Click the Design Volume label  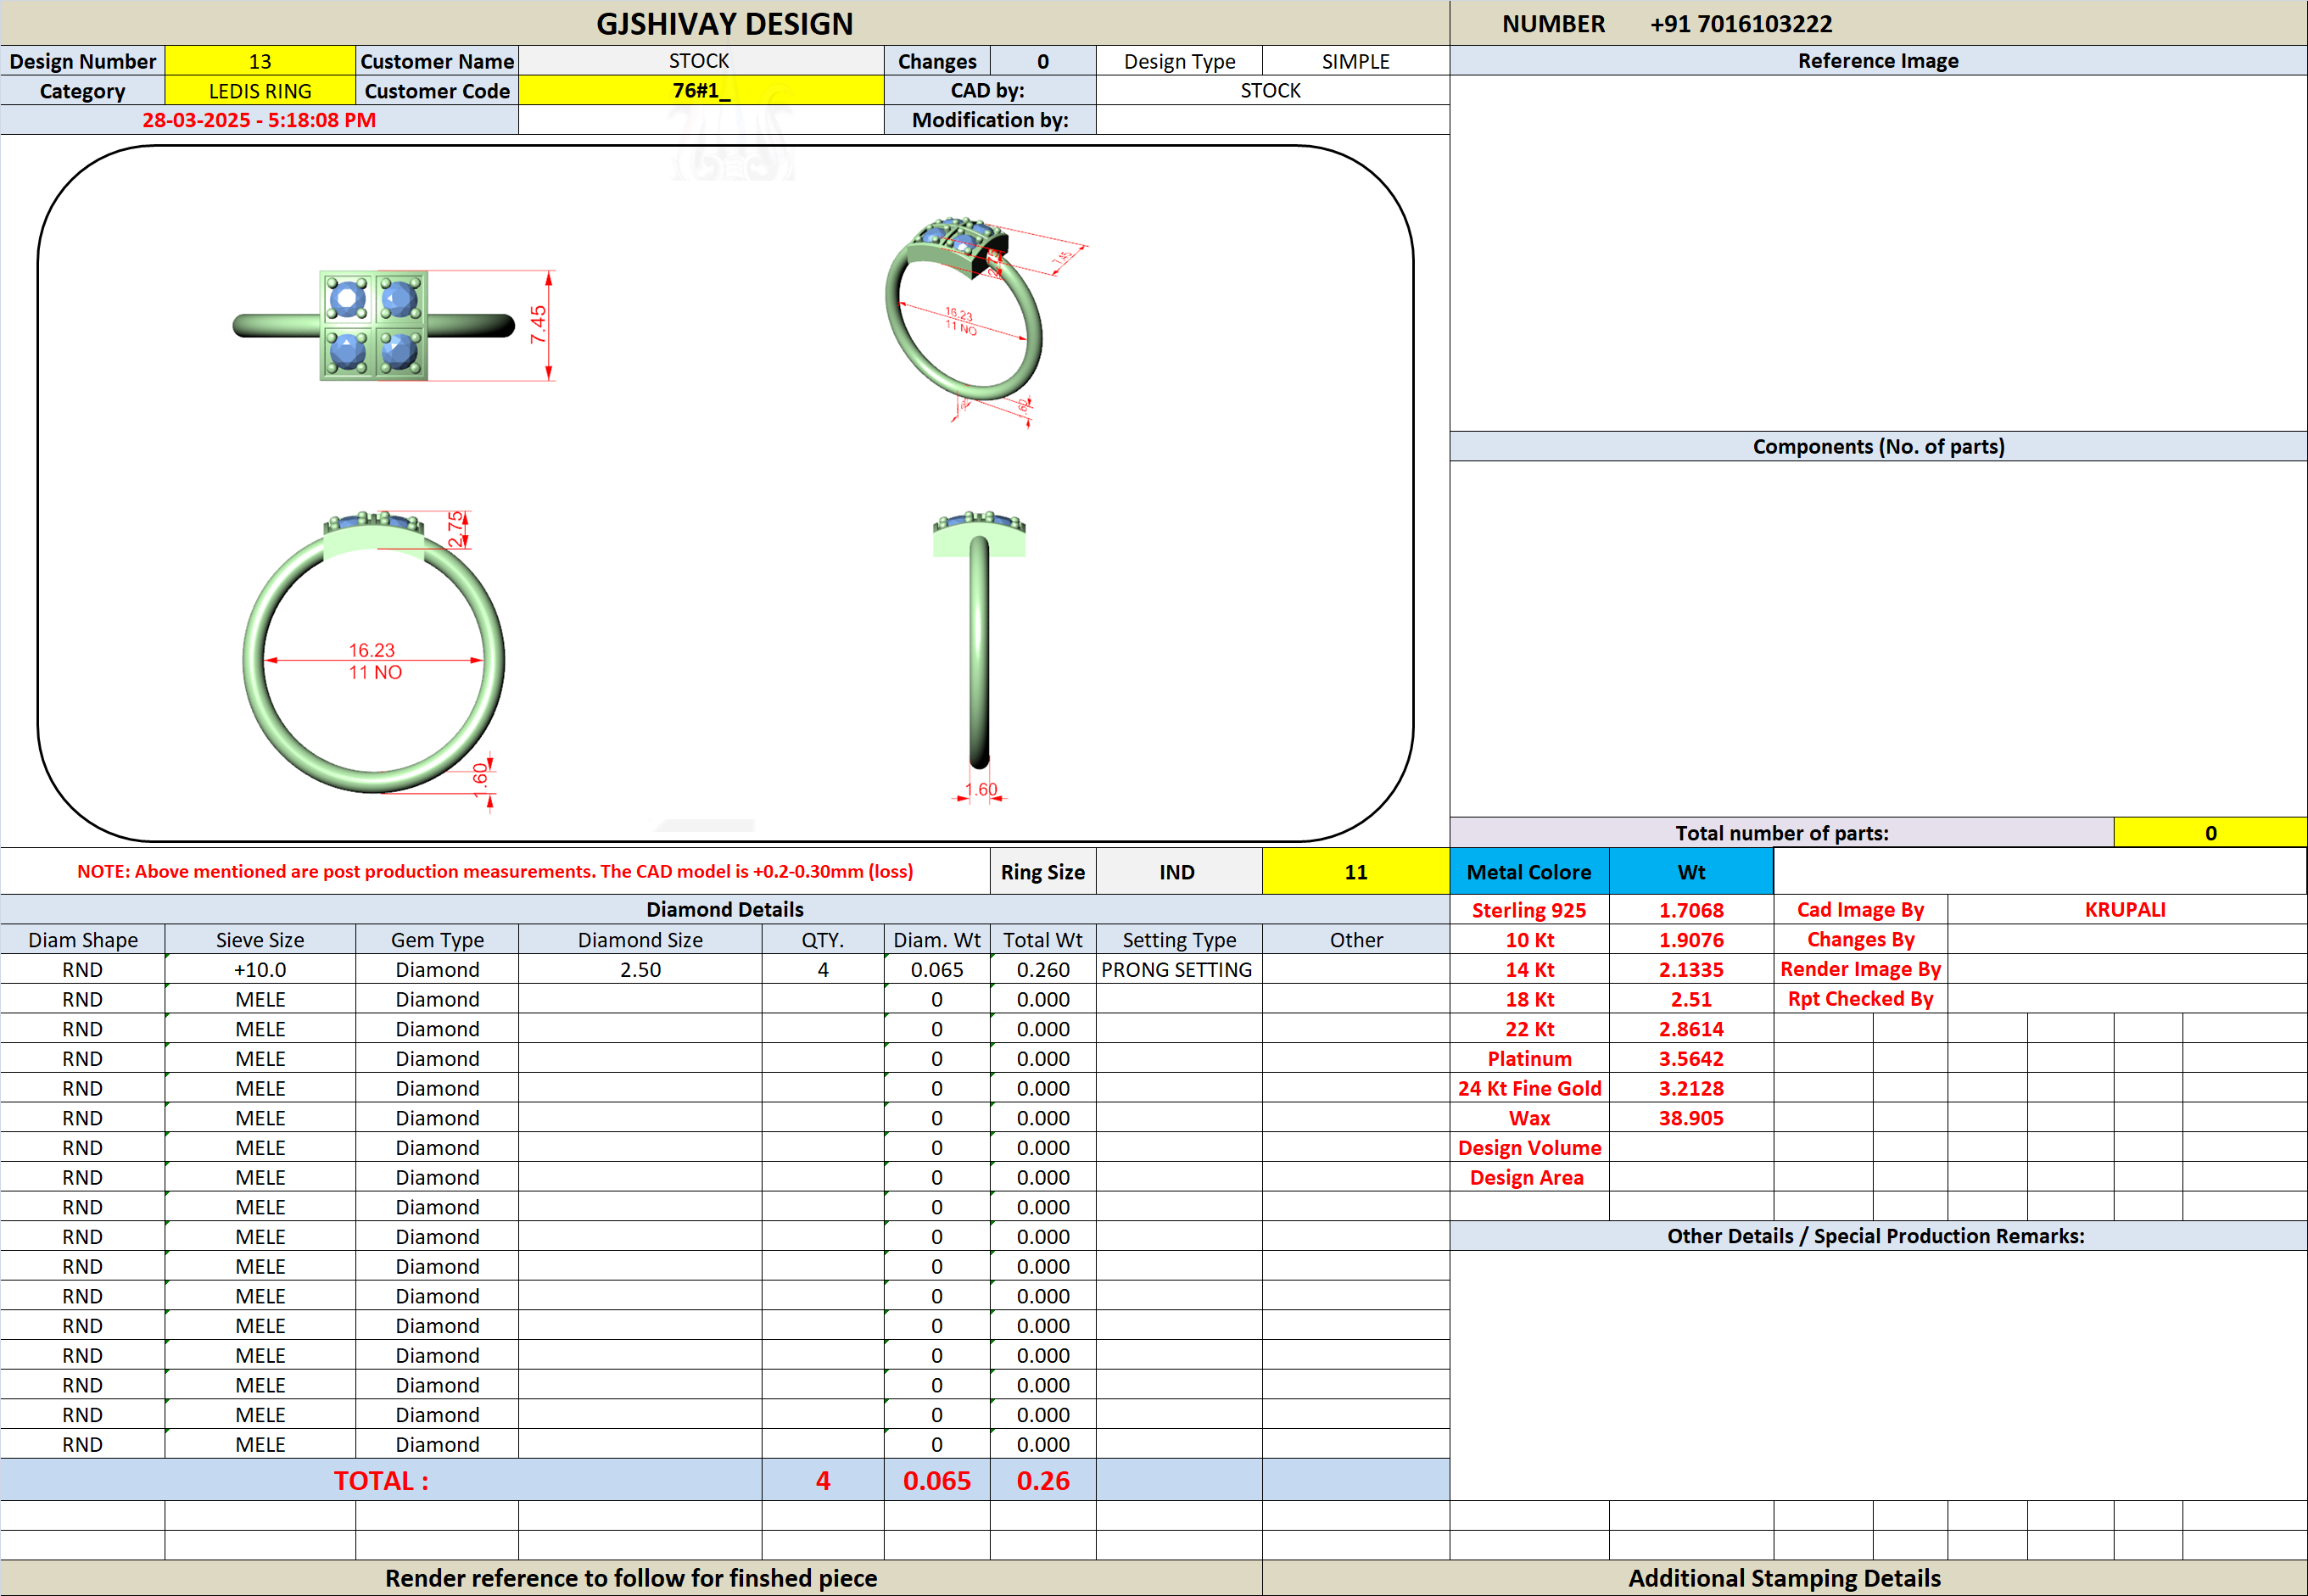(x=1529, y=1148)
